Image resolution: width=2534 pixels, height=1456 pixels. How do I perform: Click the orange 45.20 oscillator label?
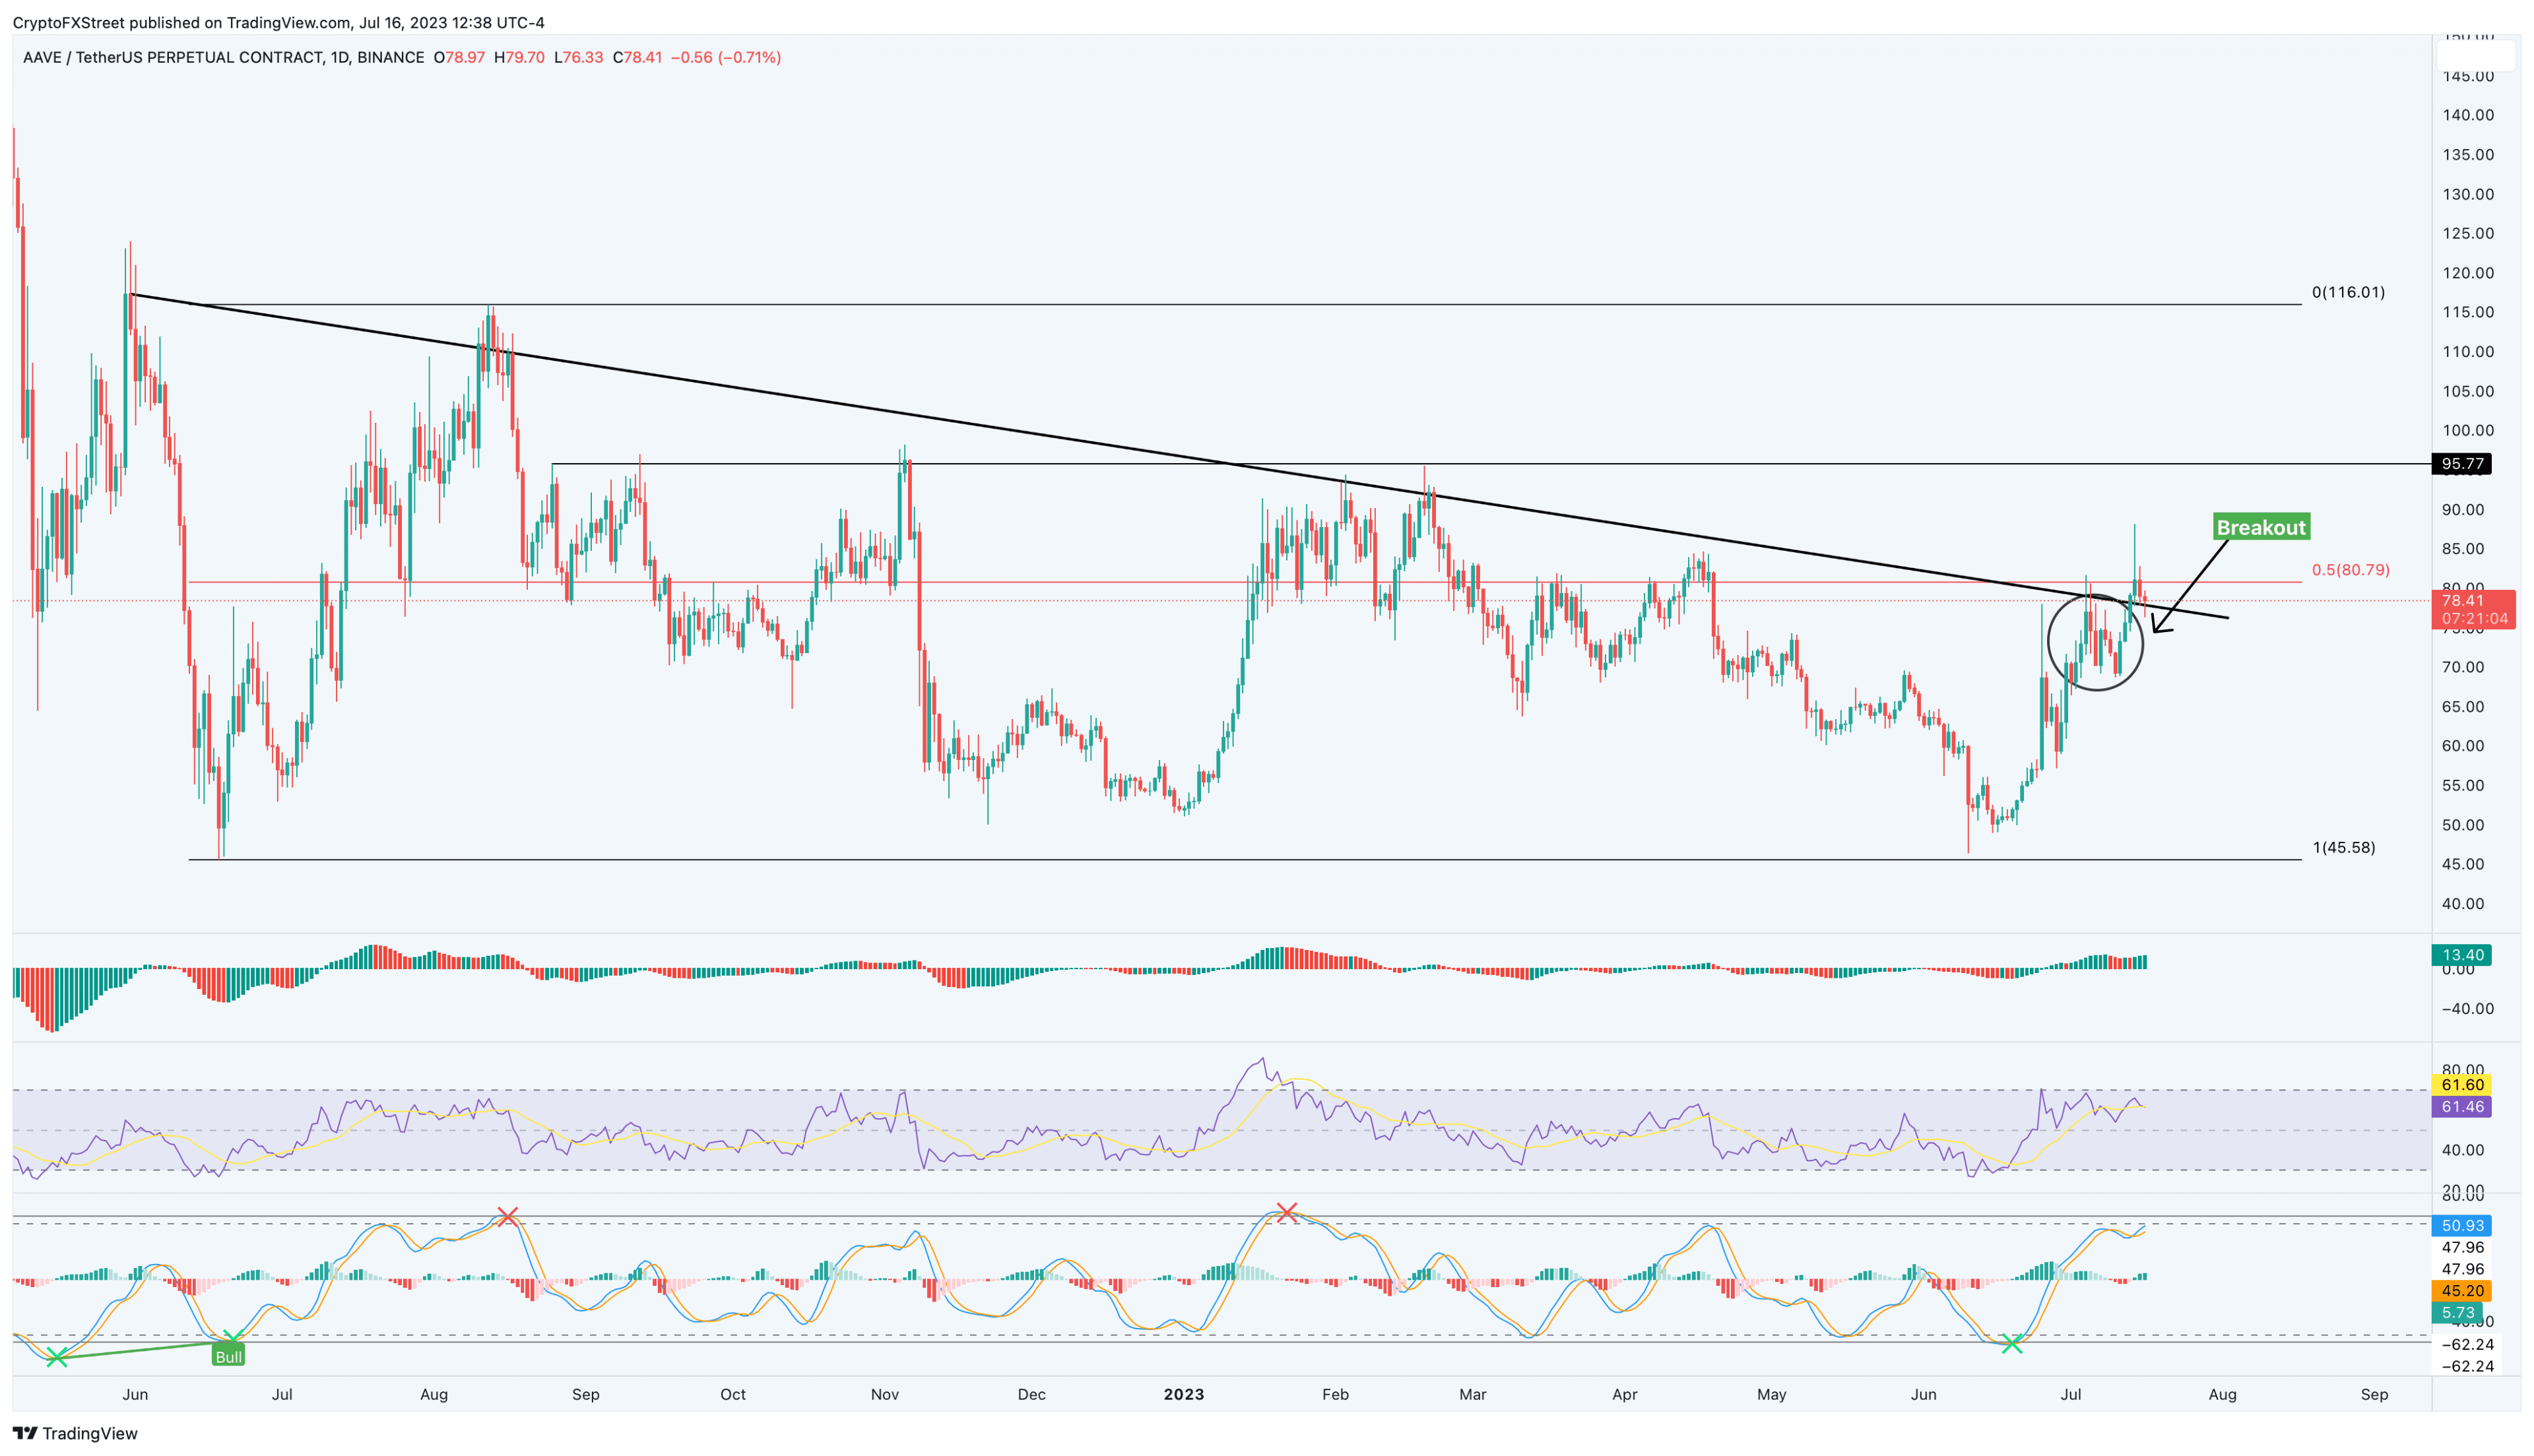click(x=2462, y=1290)
